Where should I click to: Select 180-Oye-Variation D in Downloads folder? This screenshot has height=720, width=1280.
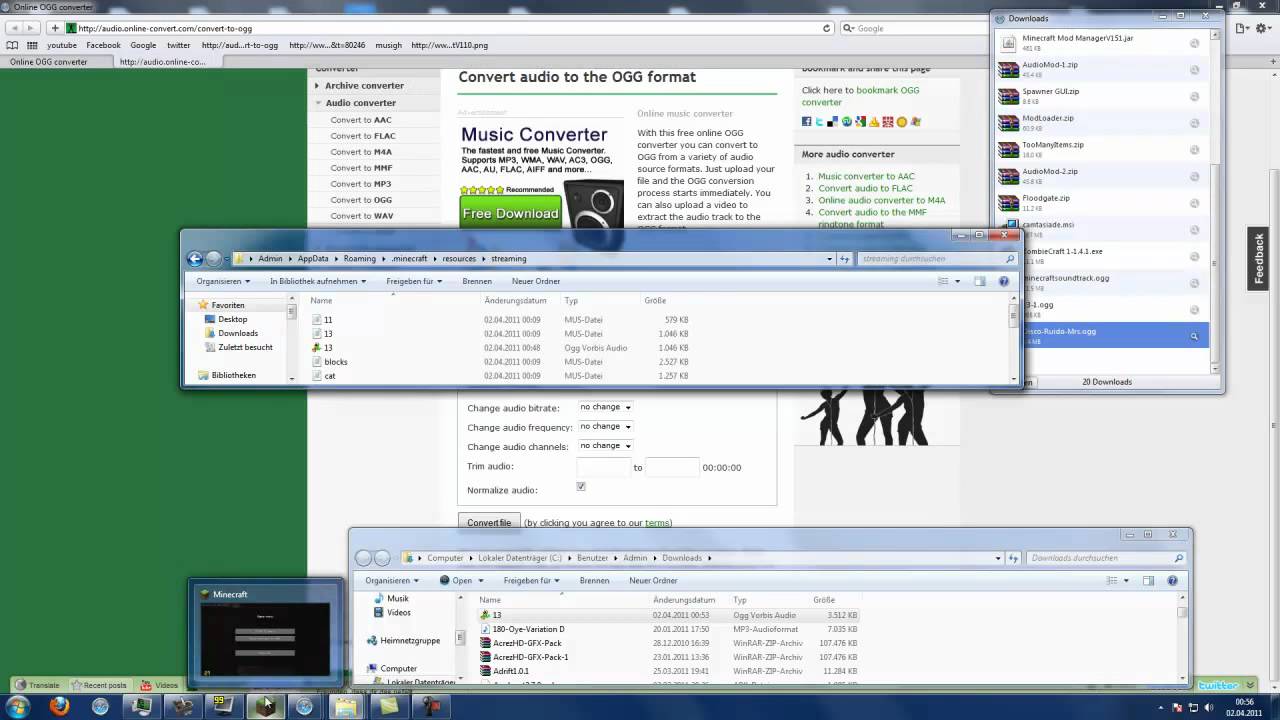(x=528, y=629)
